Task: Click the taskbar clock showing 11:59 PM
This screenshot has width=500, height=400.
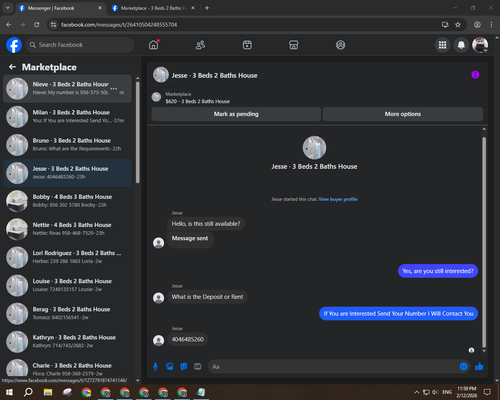Action: (467, 392)
